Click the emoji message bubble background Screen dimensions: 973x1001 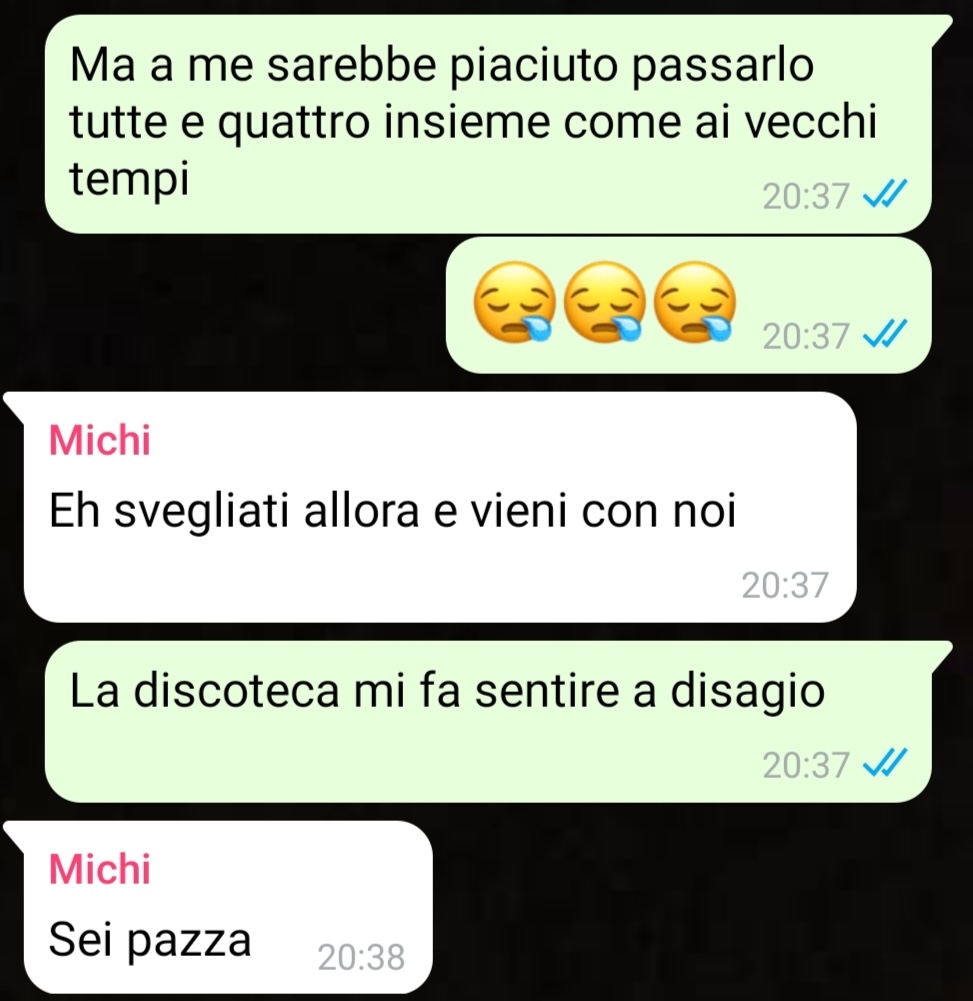pos(688,305)
